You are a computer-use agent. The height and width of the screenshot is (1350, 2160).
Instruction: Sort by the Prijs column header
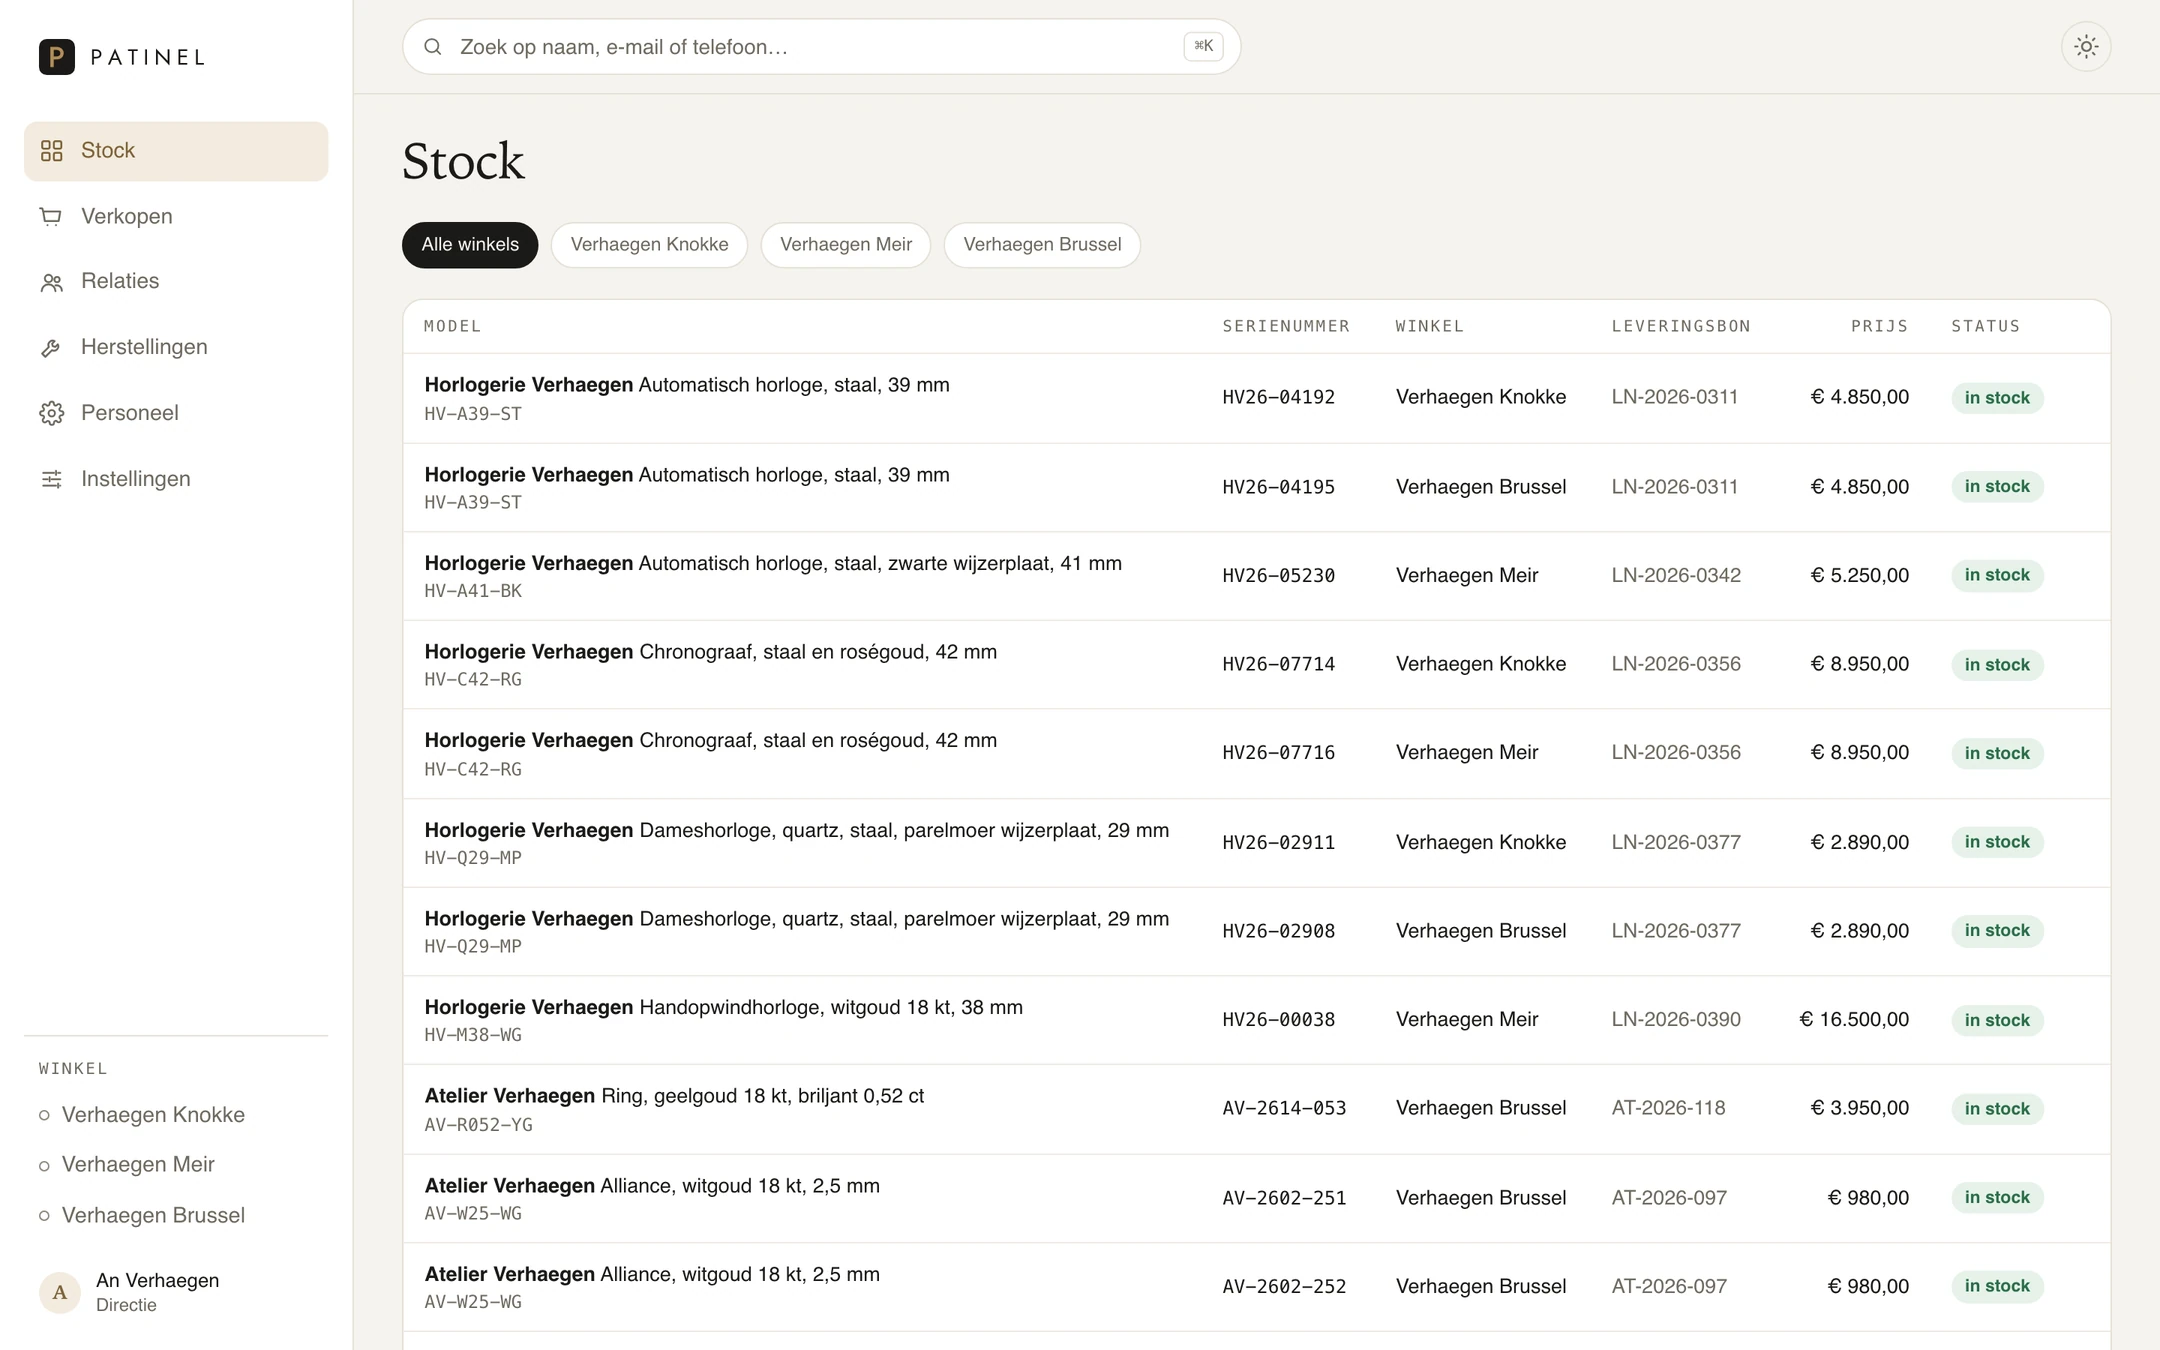[1879, 326]
